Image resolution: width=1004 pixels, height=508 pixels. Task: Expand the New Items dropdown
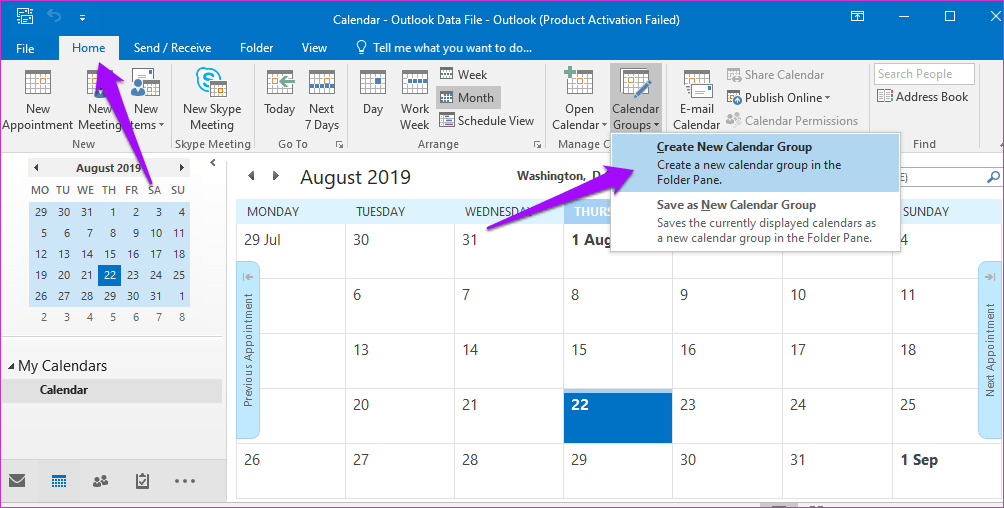(145, 99)
